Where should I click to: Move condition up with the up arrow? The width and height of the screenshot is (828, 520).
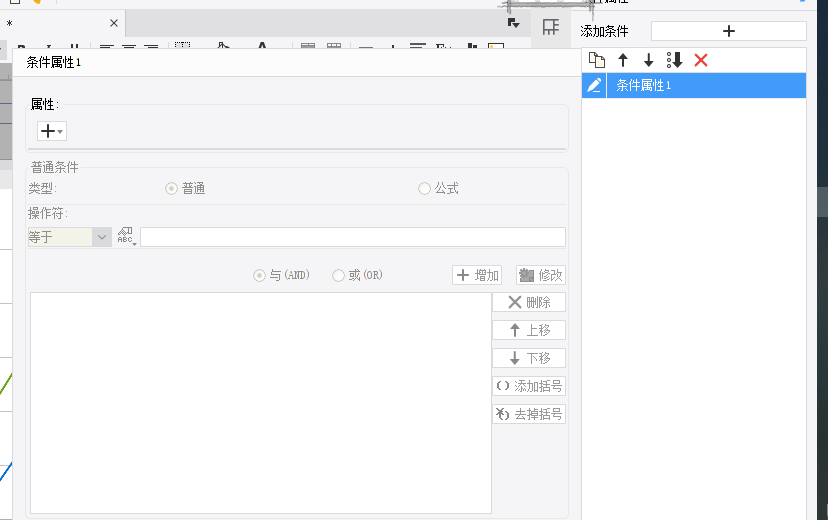(623, 61)
